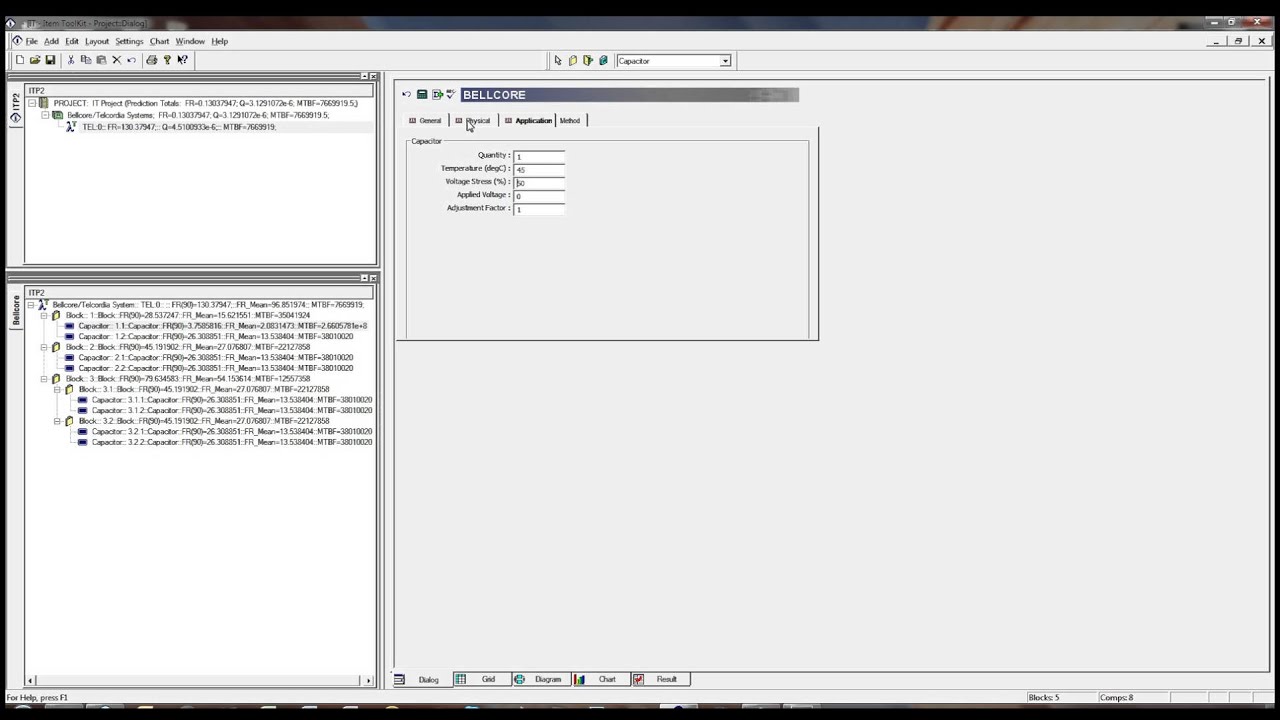Click the context help arrow-question icon
Image resolution: width=1280 pixels, height=720 pixels.
182,60
